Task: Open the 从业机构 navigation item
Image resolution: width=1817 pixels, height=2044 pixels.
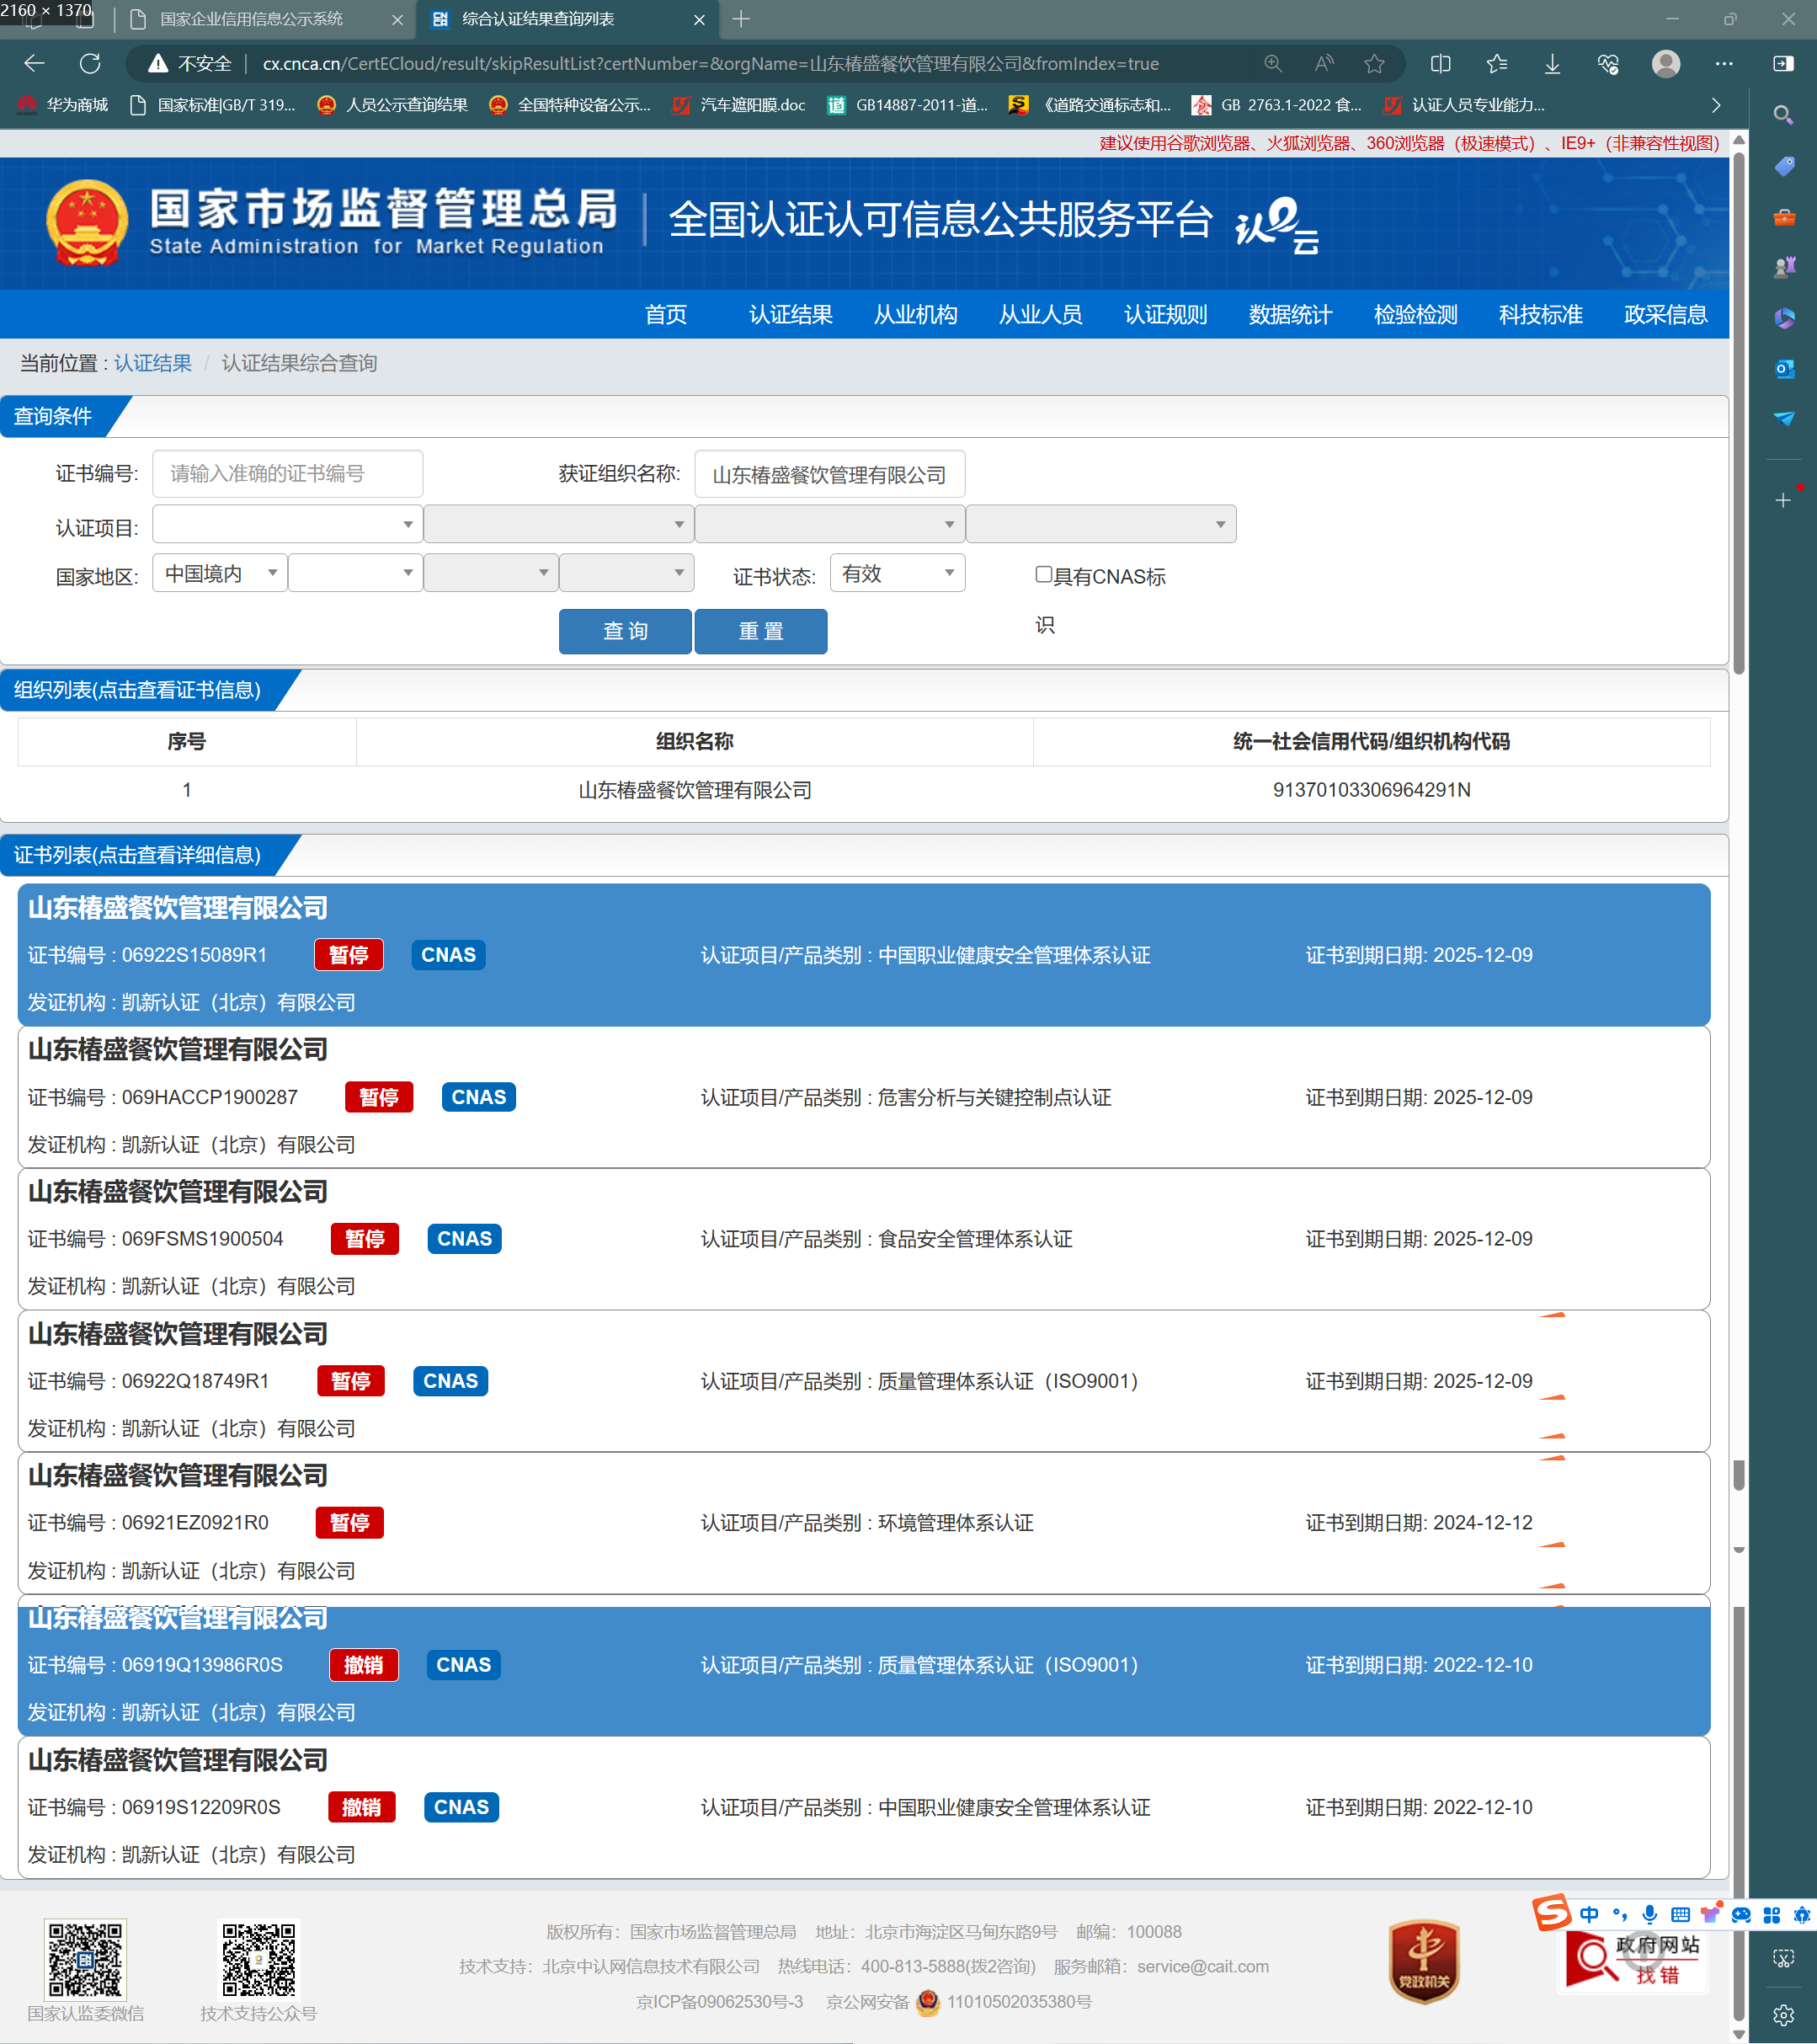Action: pos(916,315)
